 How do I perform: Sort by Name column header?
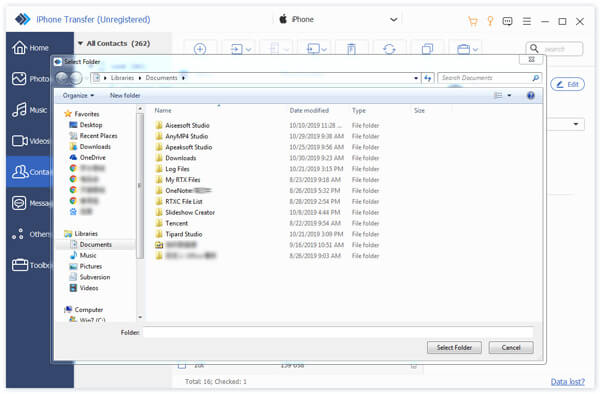pyautogui.click(x=163, y=111)
